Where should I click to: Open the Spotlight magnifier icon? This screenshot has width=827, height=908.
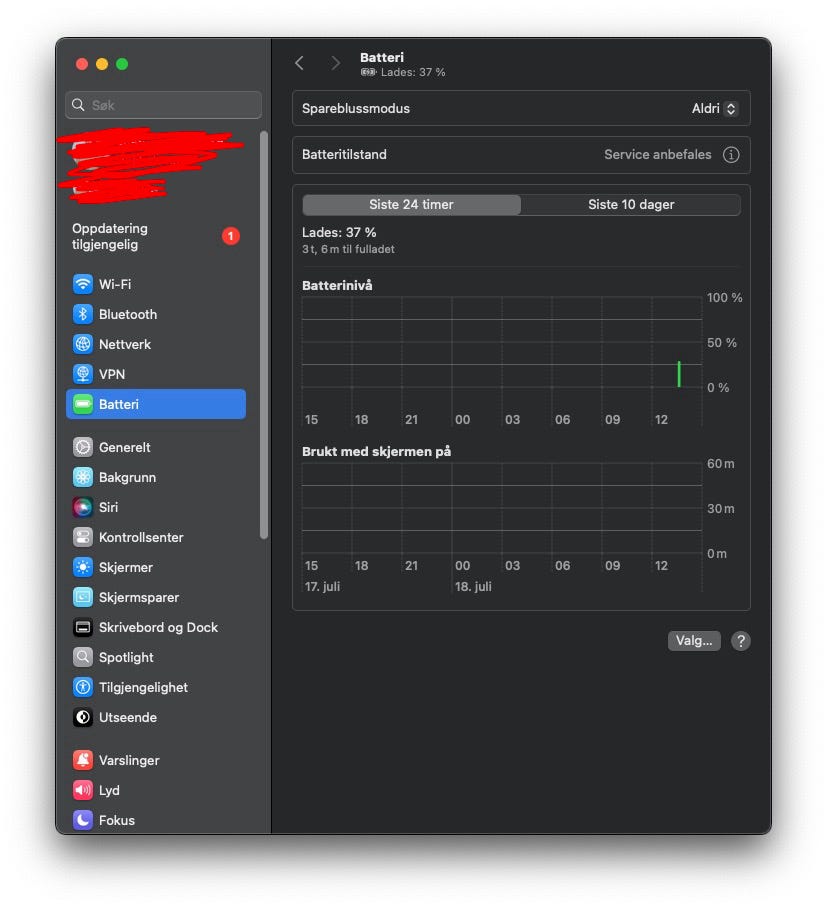[83, 657]
